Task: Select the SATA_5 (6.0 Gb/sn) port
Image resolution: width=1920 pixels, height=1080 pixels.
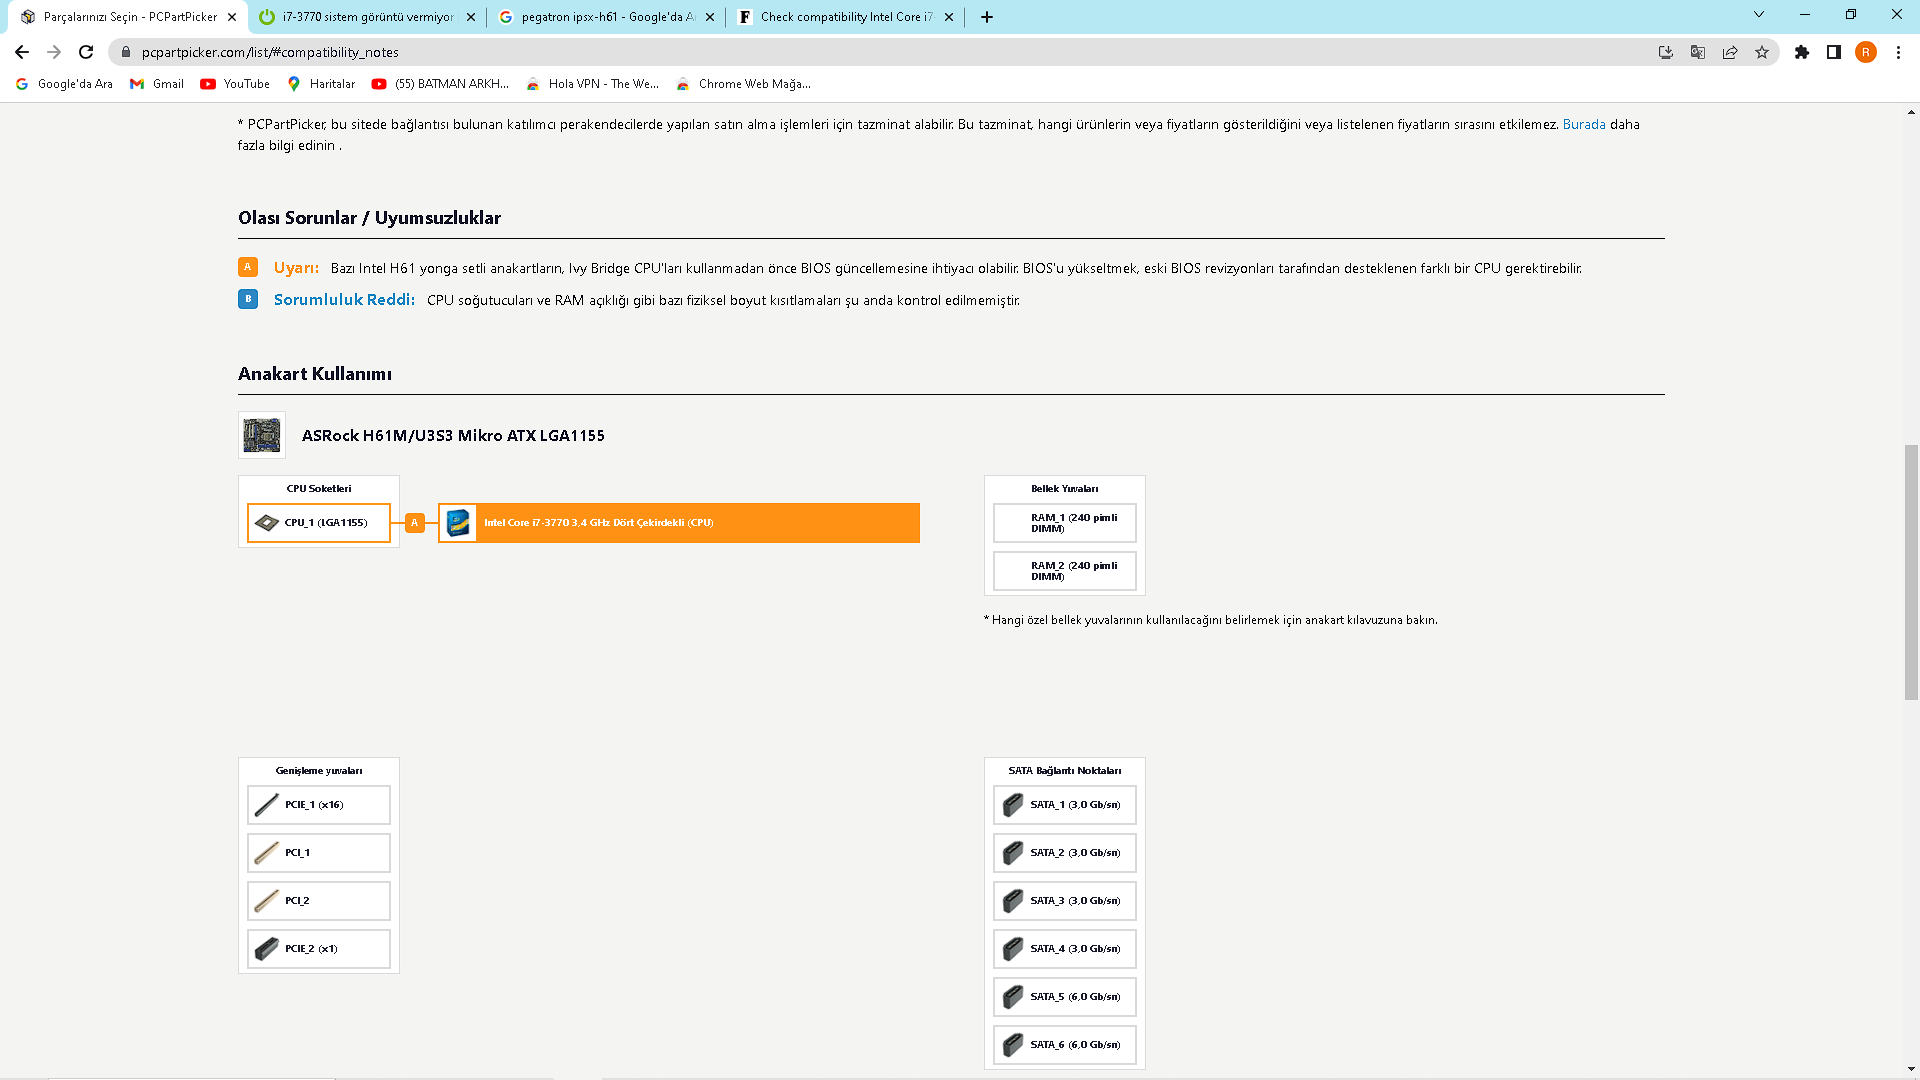Action: coord(1065,997)
